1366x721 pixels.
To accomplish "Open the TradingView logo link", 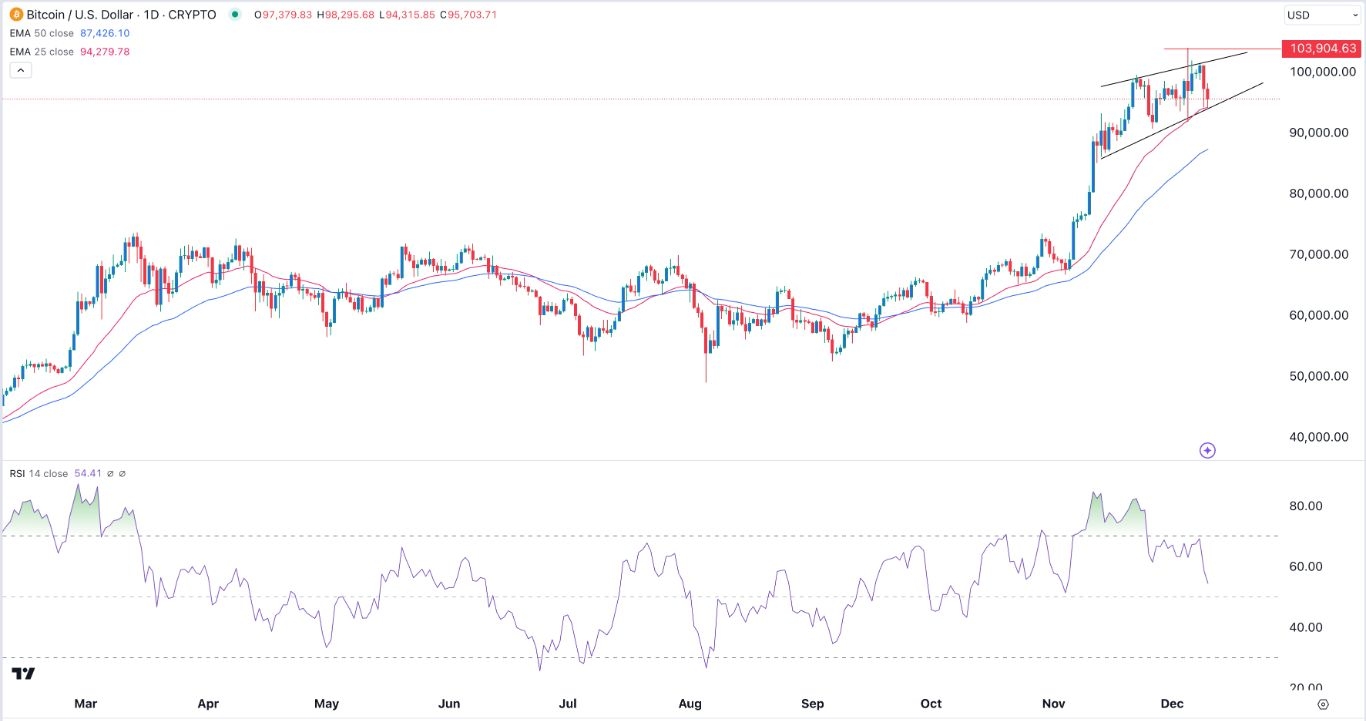I will click(x=23, y=674).
